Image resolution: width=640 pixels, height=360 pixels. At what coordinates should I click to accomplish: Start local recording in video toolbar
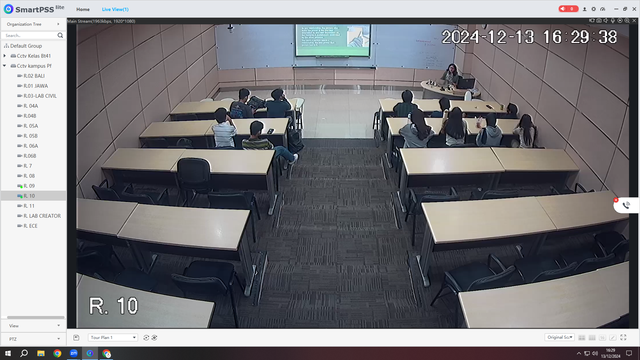coord(592,20)
